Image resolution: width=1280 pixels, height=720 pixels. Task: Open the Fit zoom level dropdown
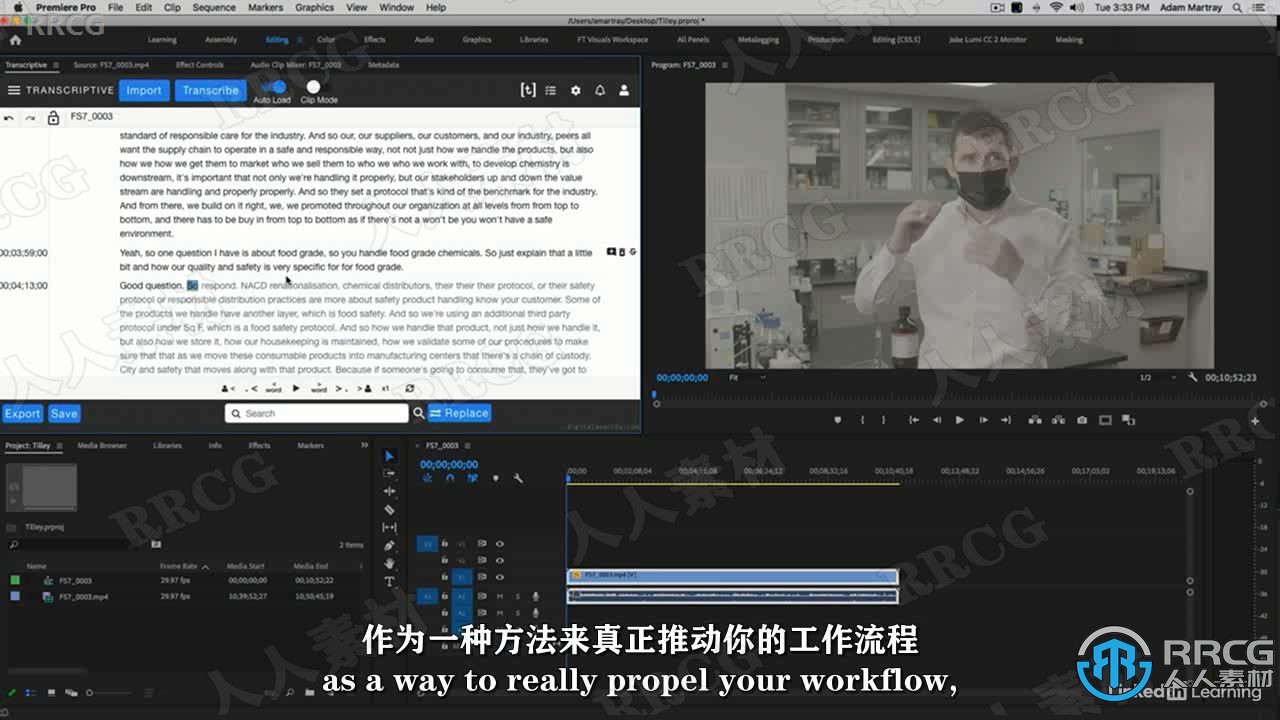(x=746, y=378)
